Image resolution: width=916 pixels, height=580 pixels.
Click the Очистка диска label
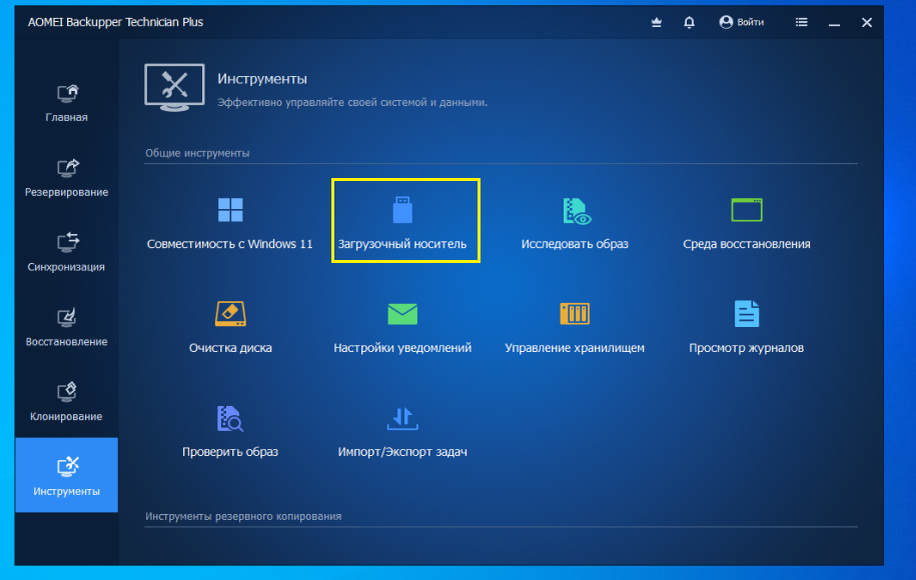pos(230,348)
